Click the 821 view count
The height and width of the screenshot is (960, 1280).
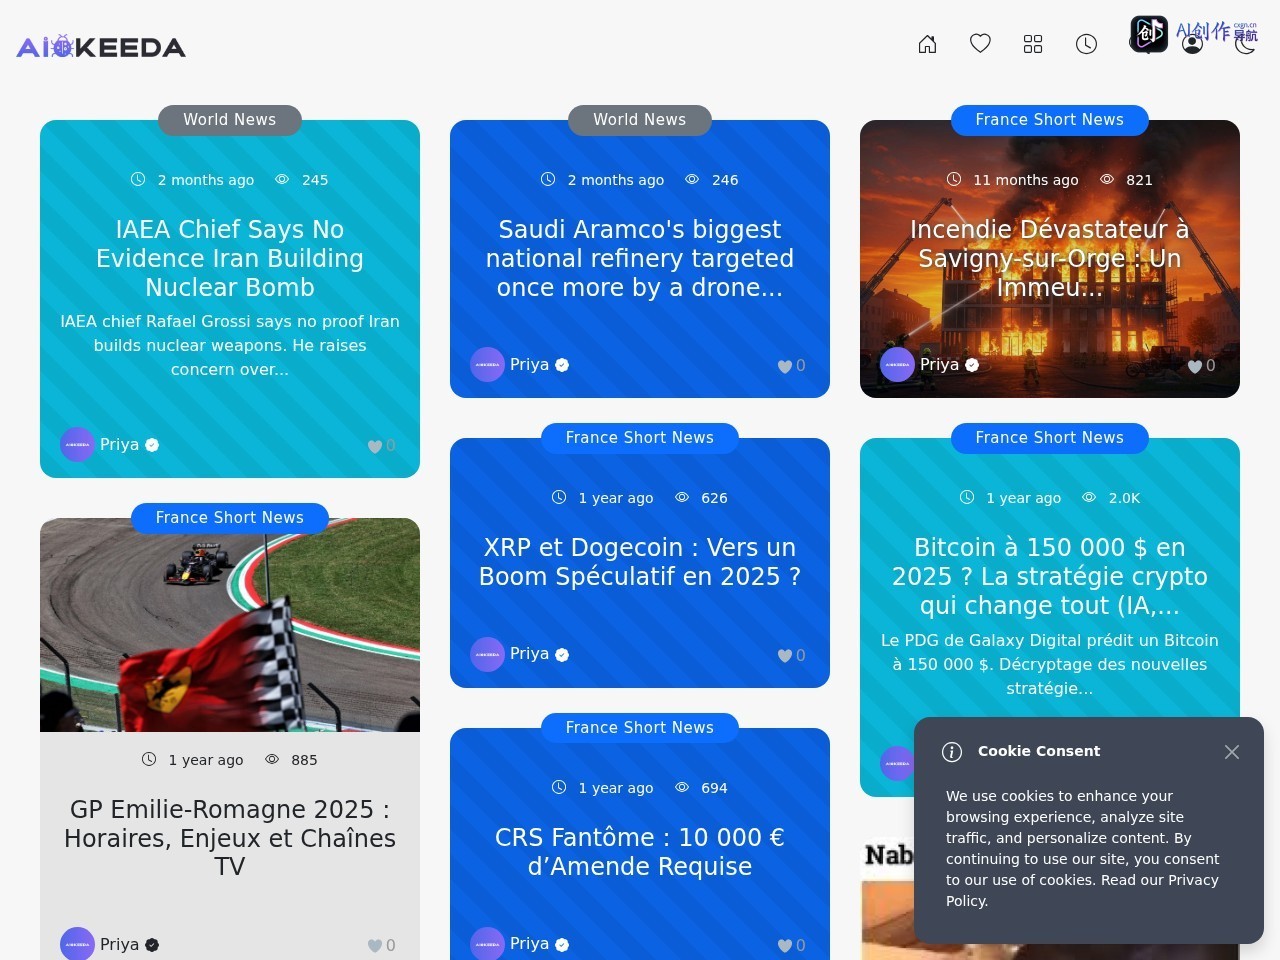point(1139,180)
